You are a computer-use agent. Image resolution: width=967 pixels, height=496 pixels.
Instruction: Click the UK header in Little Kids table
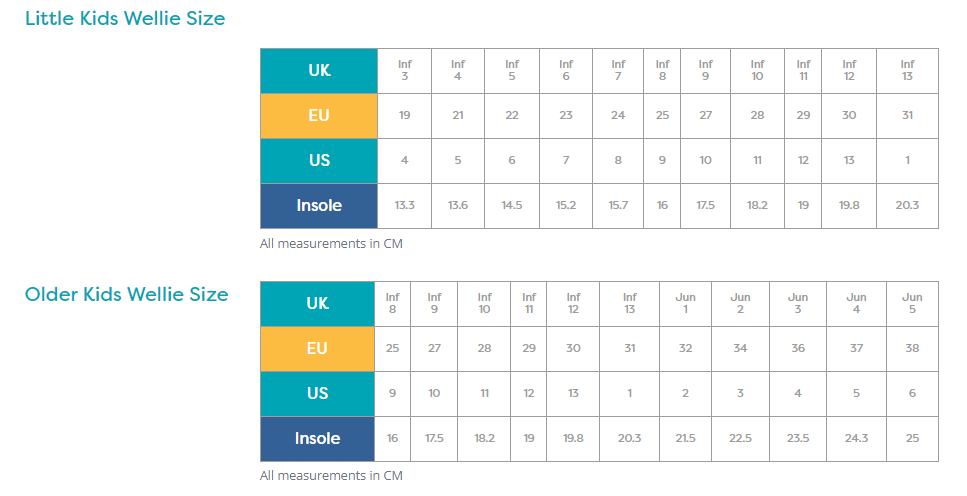pyautogui.click(x=319, y=70)
